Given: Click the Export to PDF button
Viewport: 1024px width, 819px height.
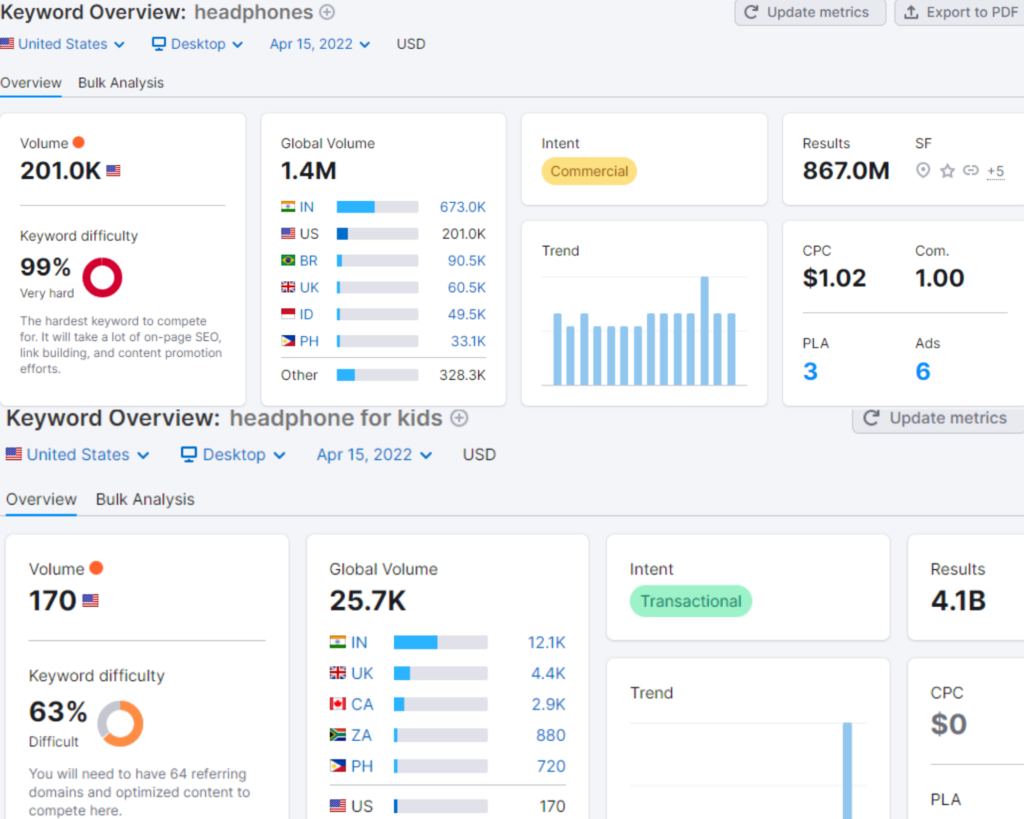Looking at the screenshot, I should point(958,12).
